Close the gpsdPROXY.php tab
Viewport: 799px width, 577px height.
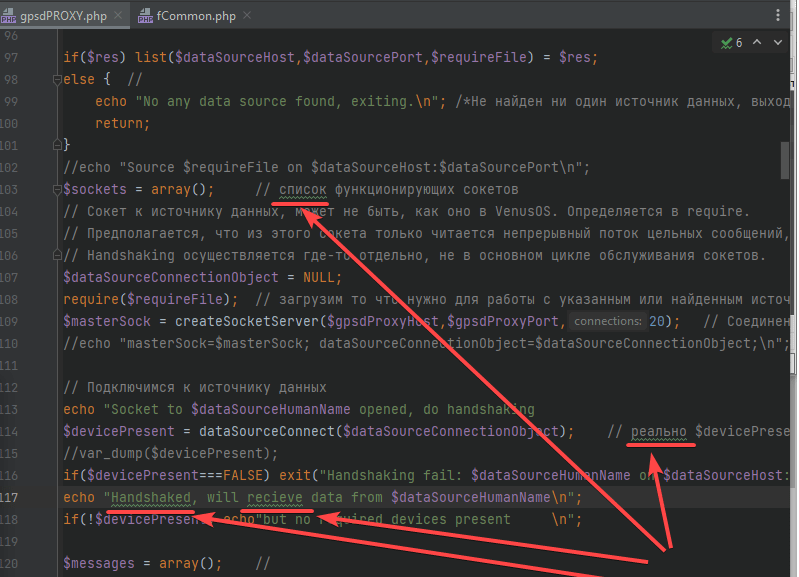(x=118, y=15)
